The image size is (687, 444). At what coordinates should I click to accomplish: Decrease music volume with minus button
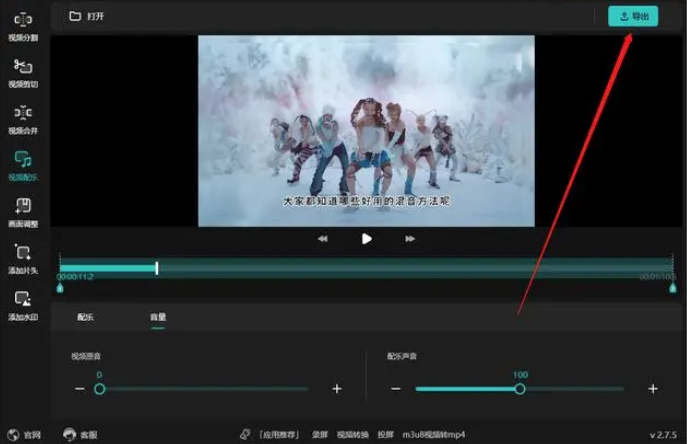point(396,389)
